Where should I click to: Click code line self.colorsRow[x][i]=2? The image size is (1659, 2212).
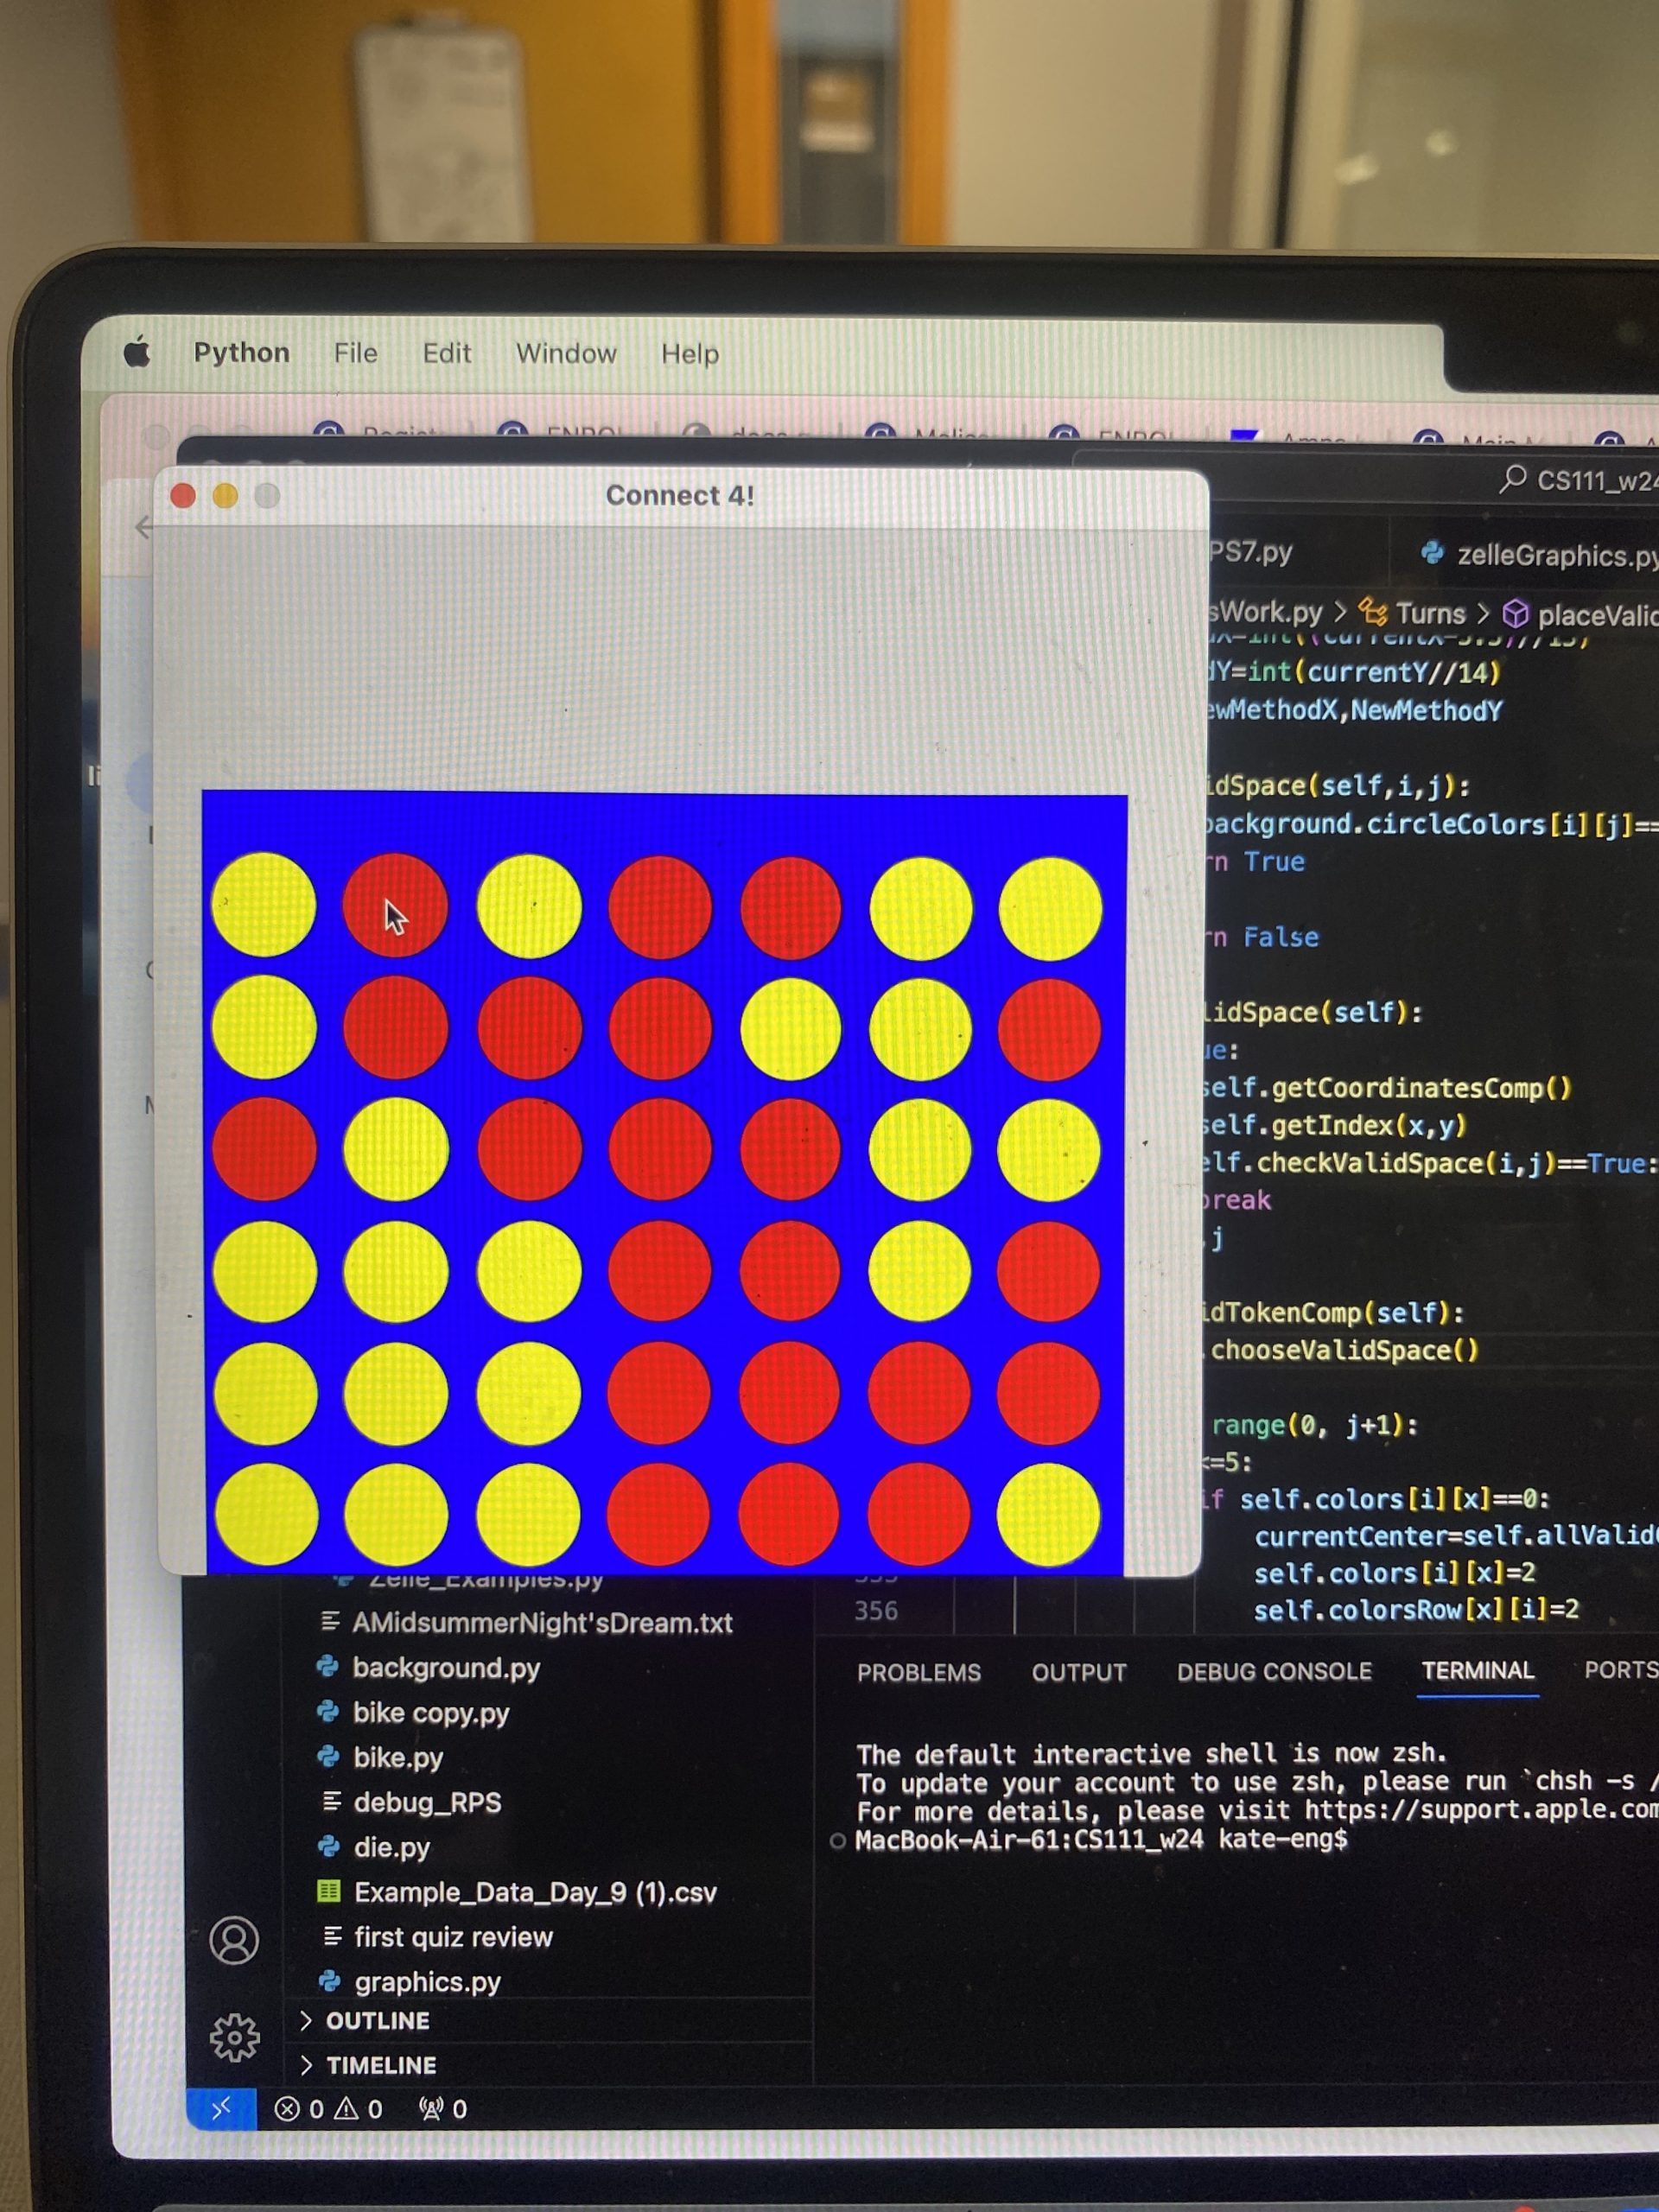1416,1609
